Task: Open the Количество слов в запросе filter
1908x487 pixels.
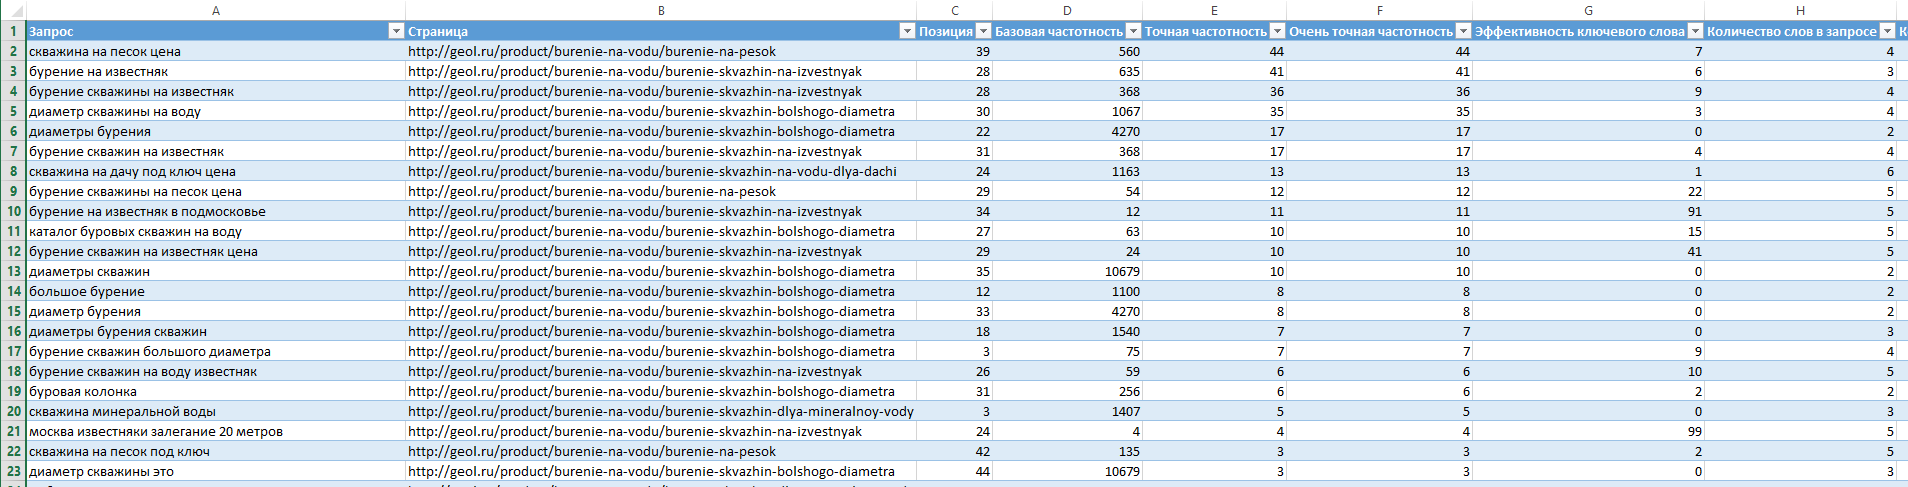Action: coord(1887,31)
